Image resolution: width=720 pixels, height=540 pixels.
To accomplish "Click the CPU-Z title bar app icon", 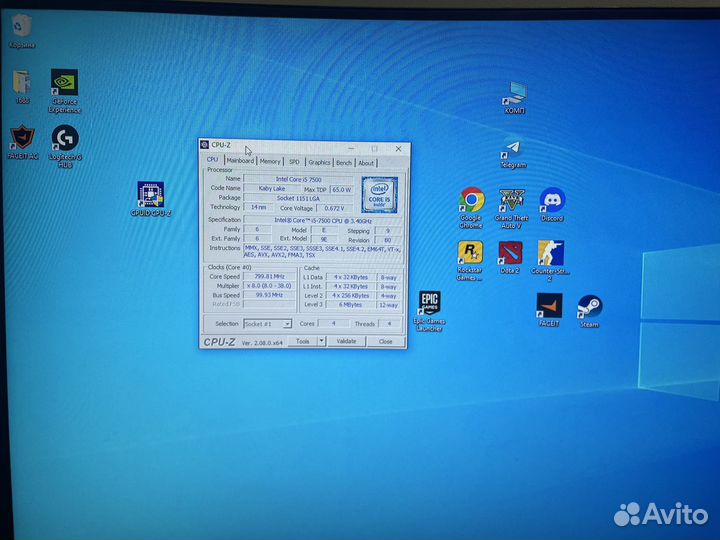I will [204, 145].
